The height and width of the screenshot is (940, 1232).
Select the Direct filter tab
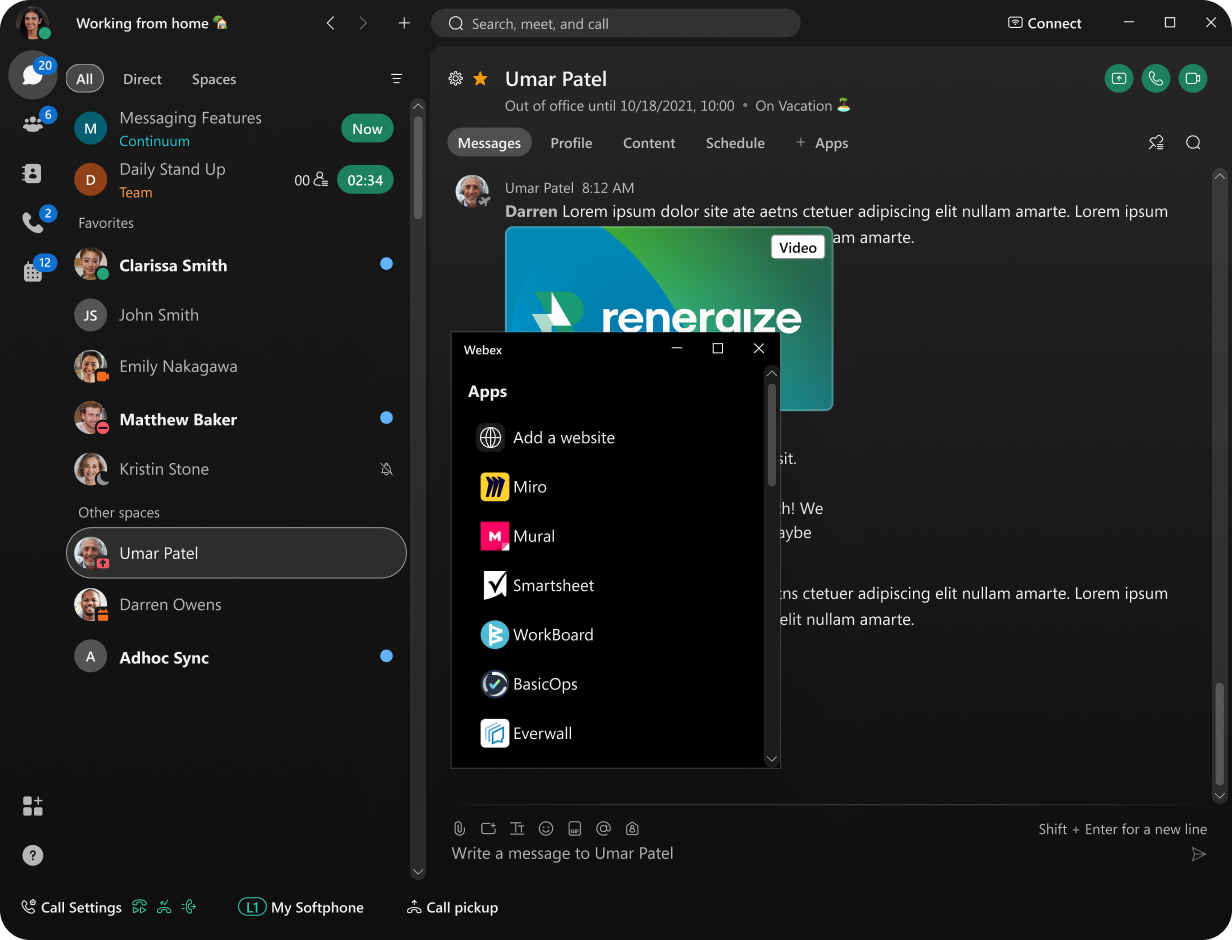(142, 79)
